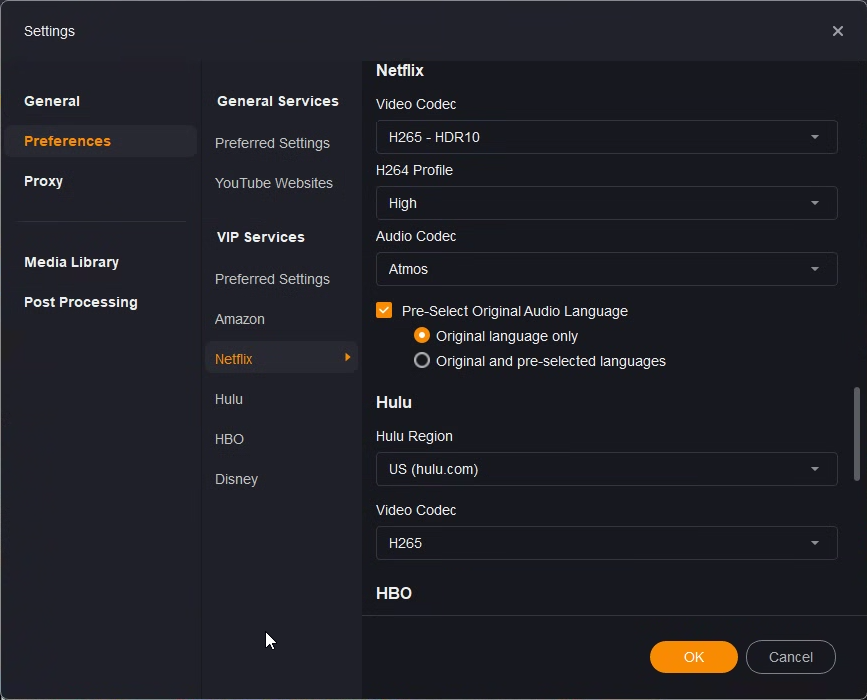This screenshot has height=700, width=867.
Task: Select Amazon under VIP Services
Action: 240,319
